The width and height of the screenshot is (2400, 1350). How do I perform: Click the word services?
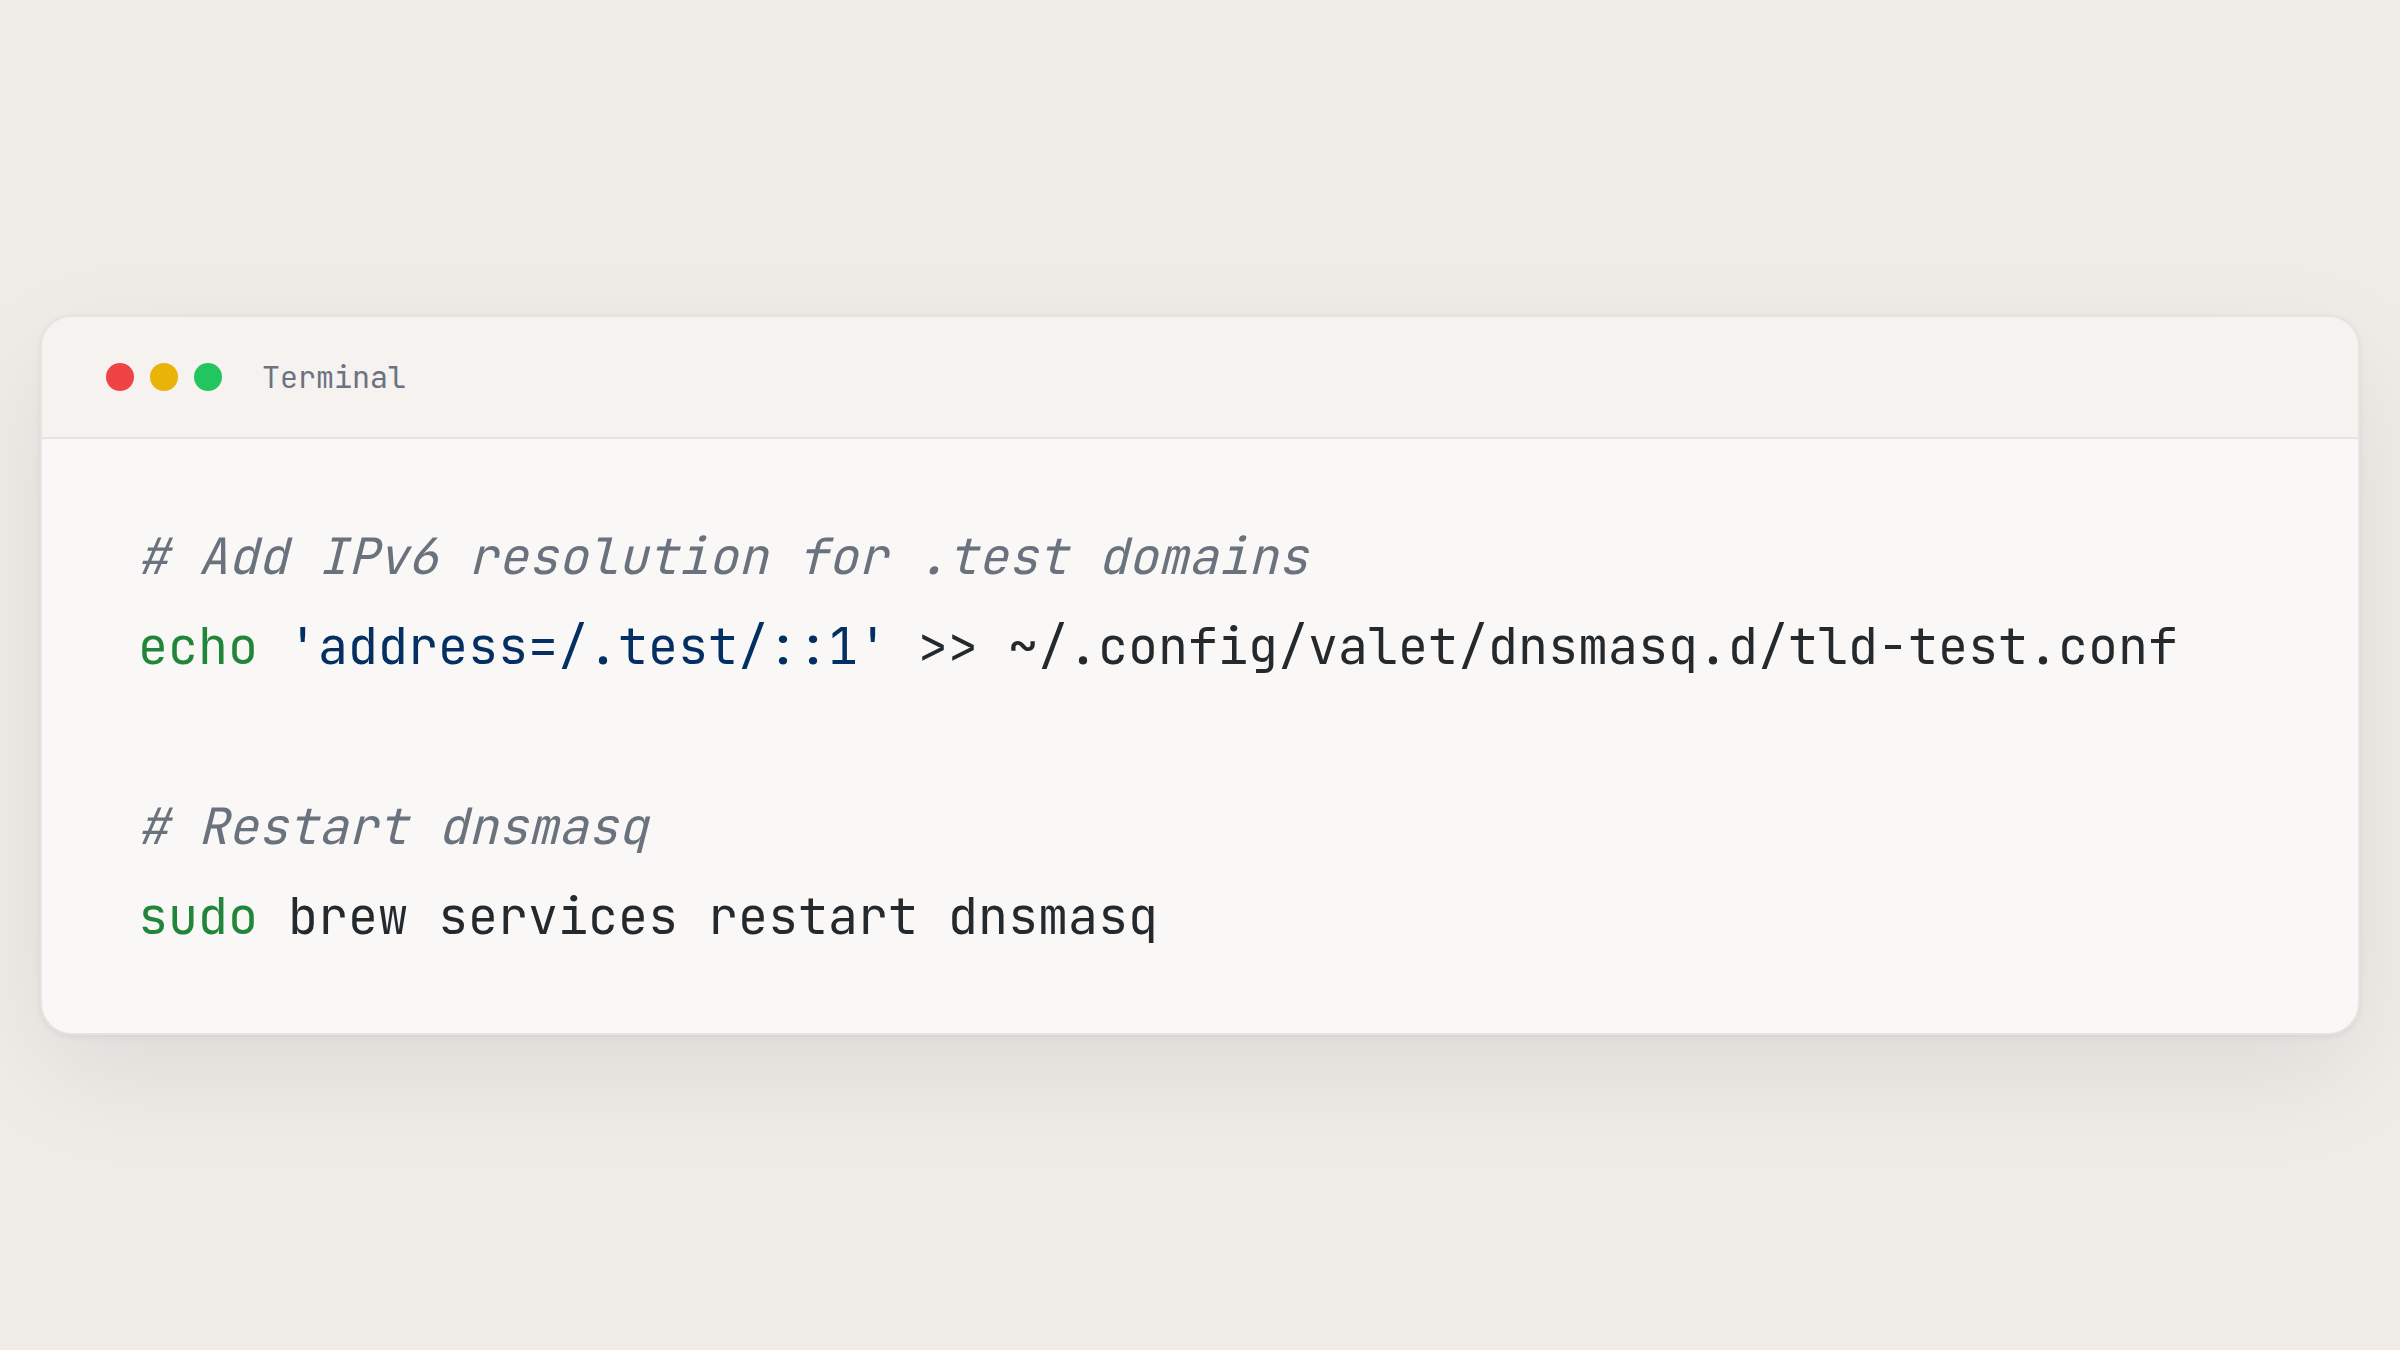point(558,917)
